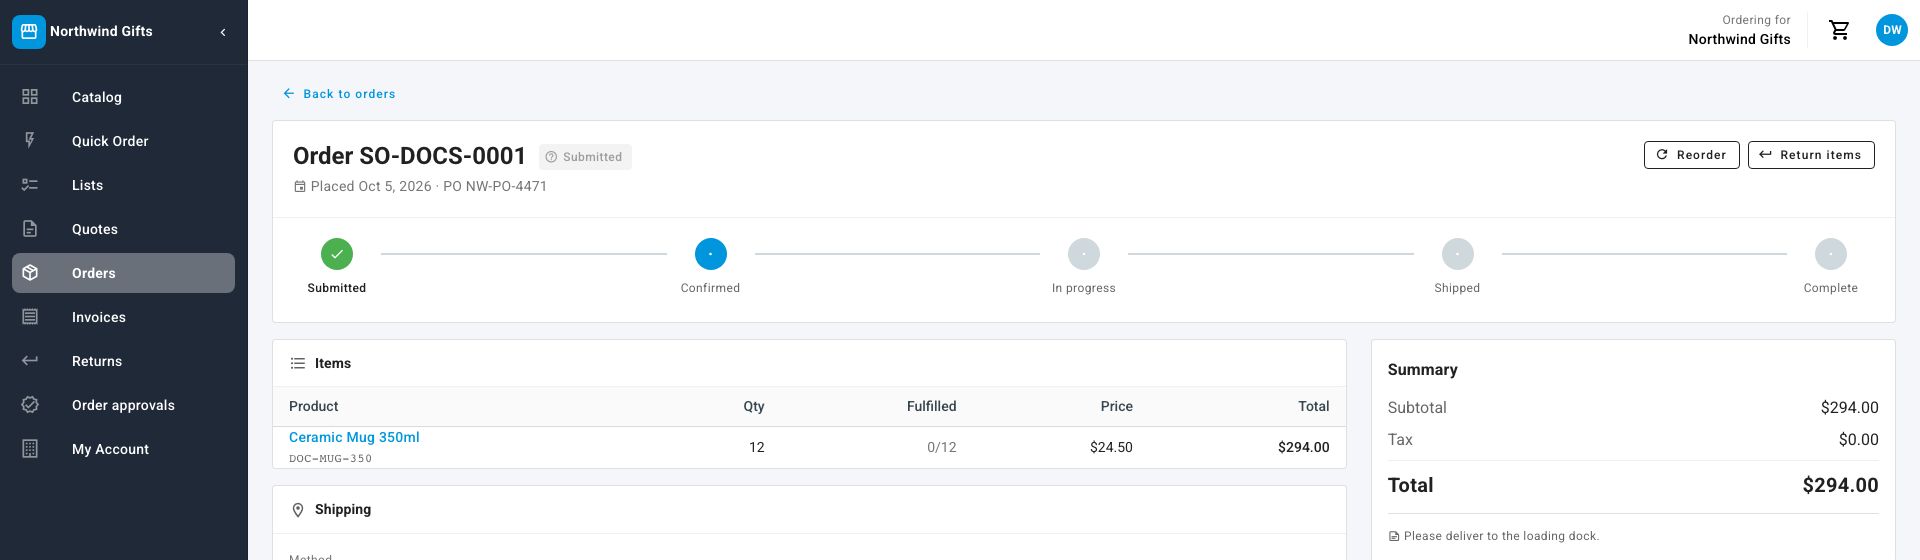Click the Returns arrow icon in sidebar
1920x560 pixels.
coord(30,361)
